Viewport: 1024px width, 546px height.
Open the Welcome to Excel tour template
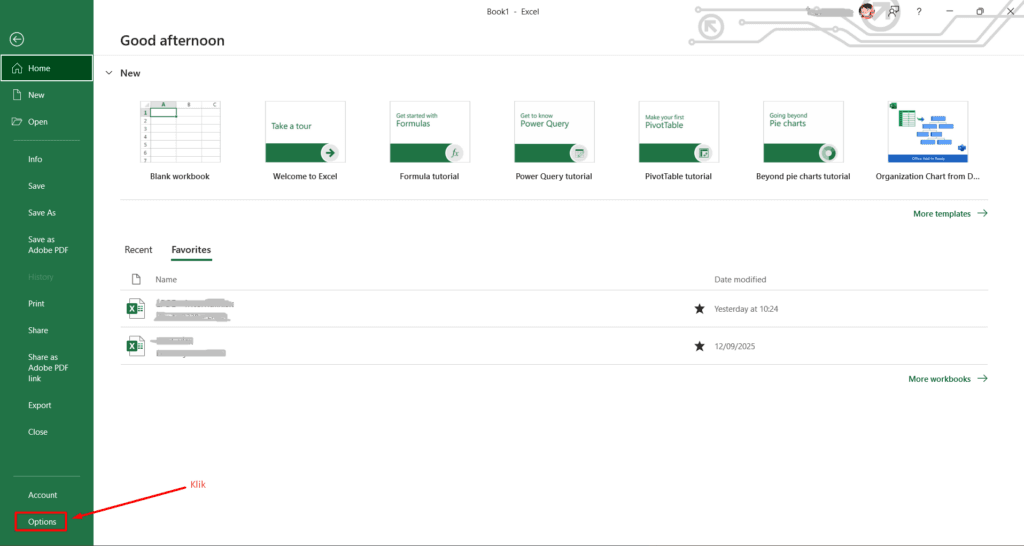(305, 132)
